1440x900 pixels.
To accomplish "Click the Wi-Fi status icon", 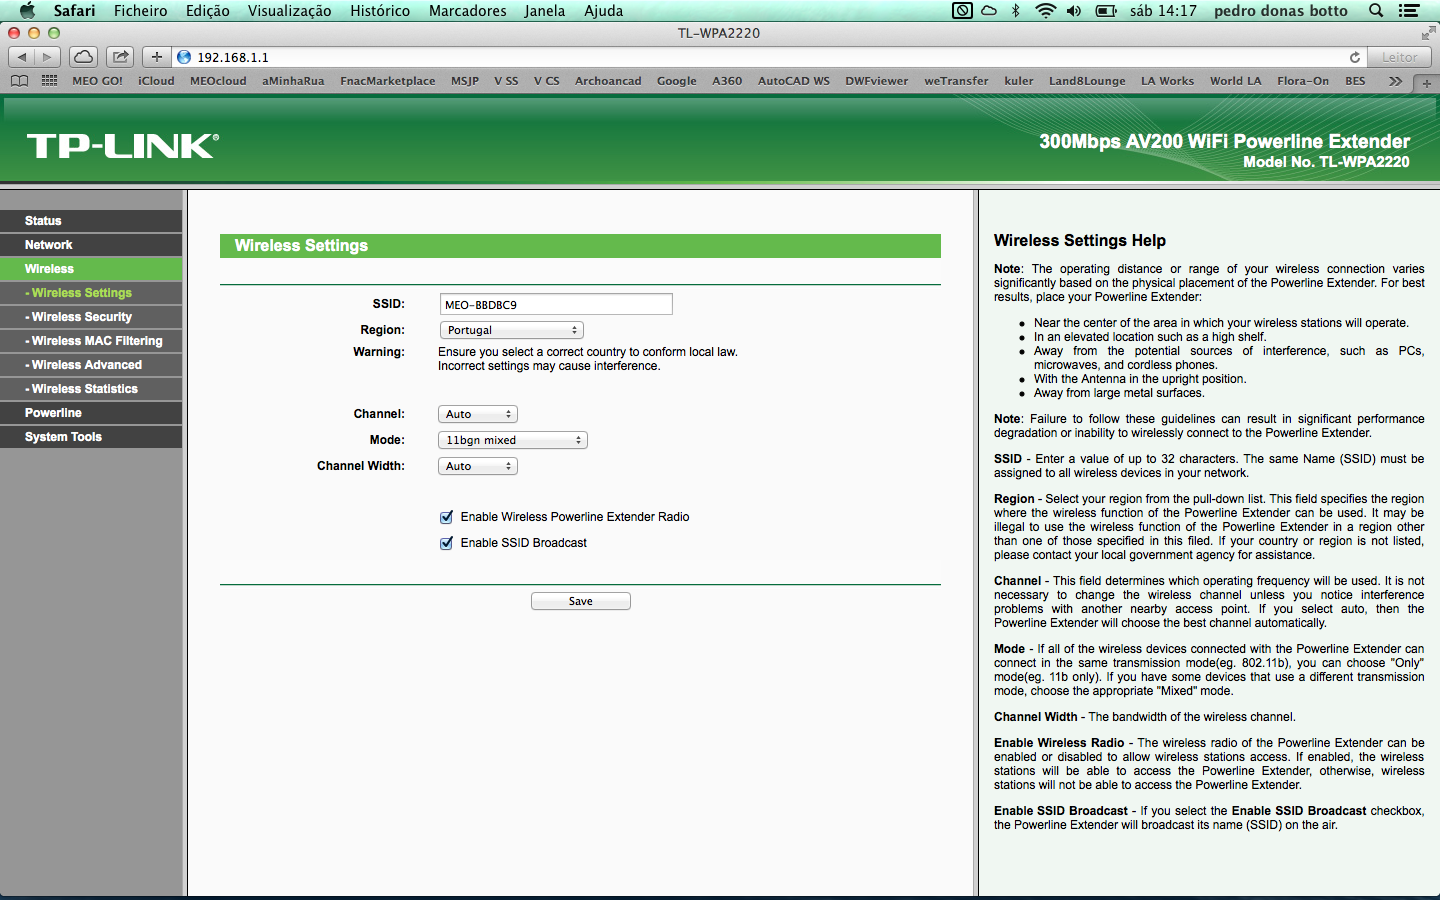I will pos(1045,11).
